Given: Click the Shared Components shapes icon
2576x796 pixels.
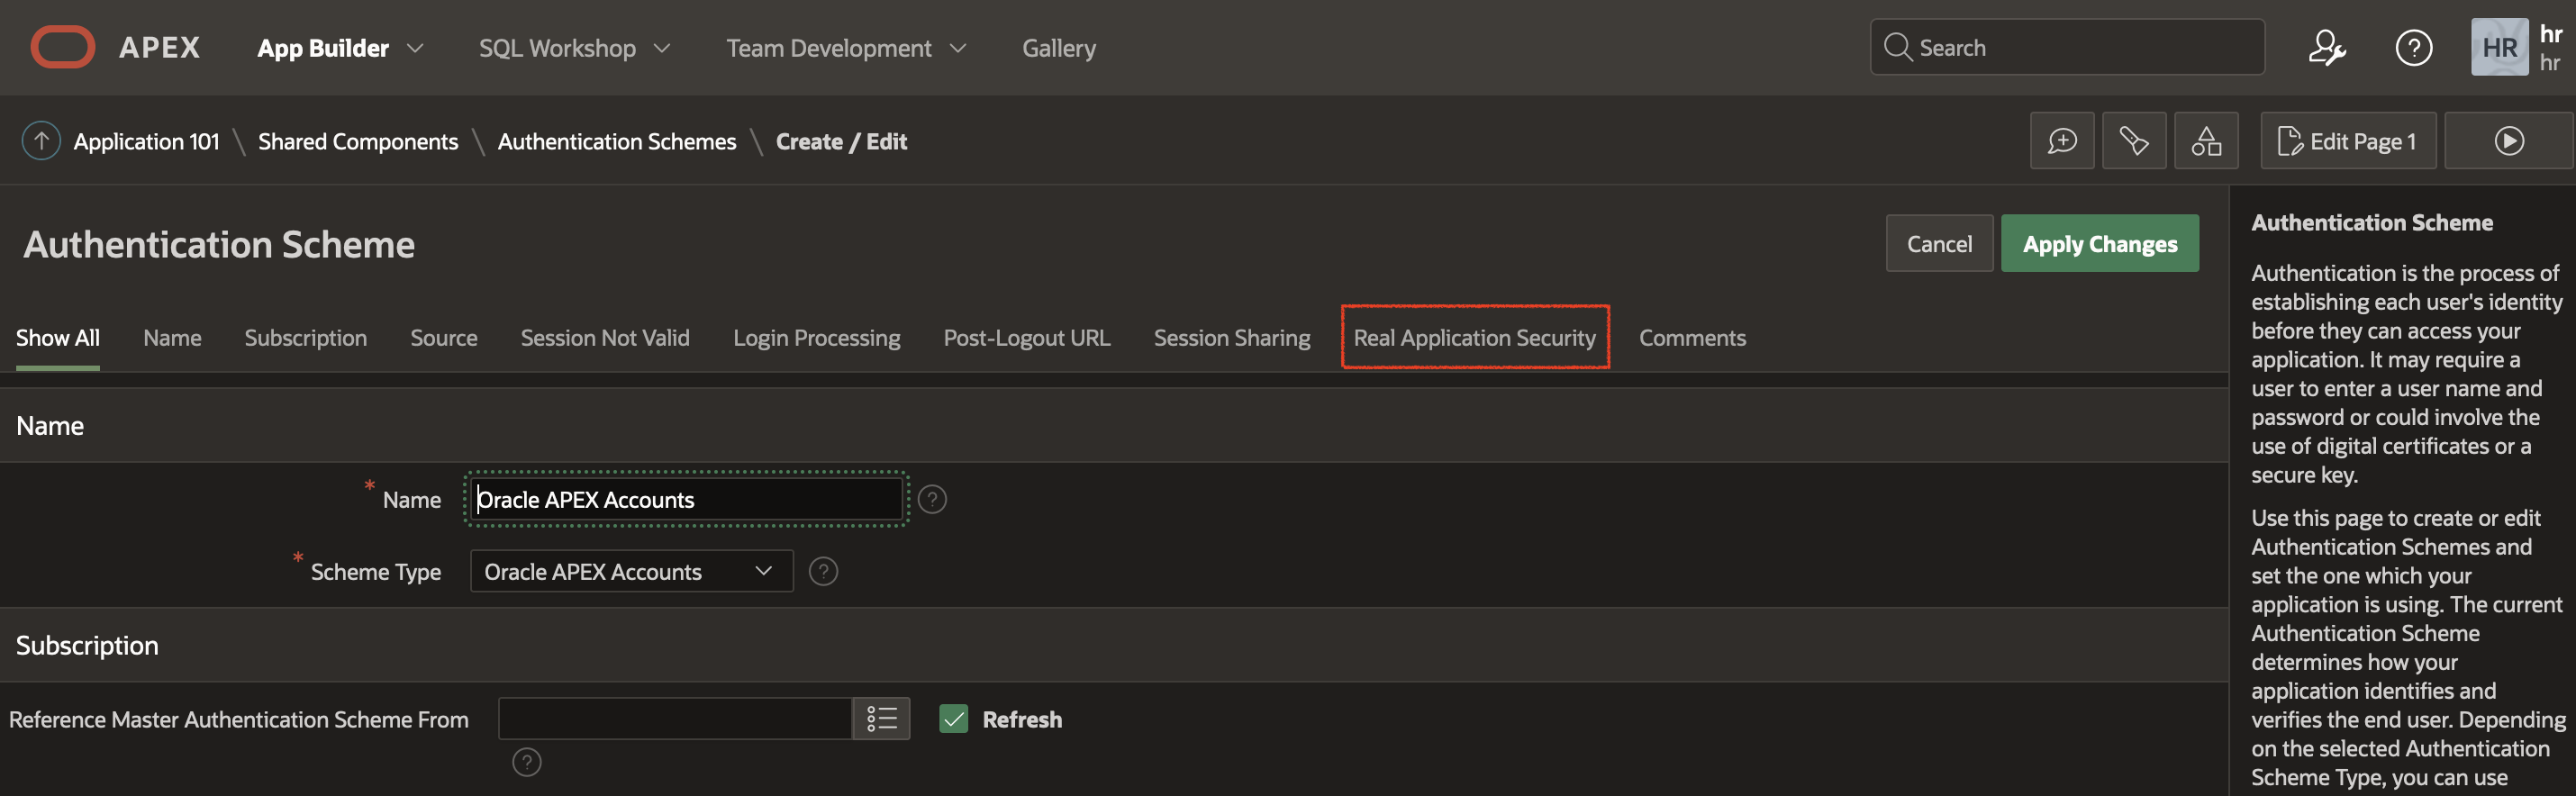Looking at the screenshot, I should click(2206, 141).
